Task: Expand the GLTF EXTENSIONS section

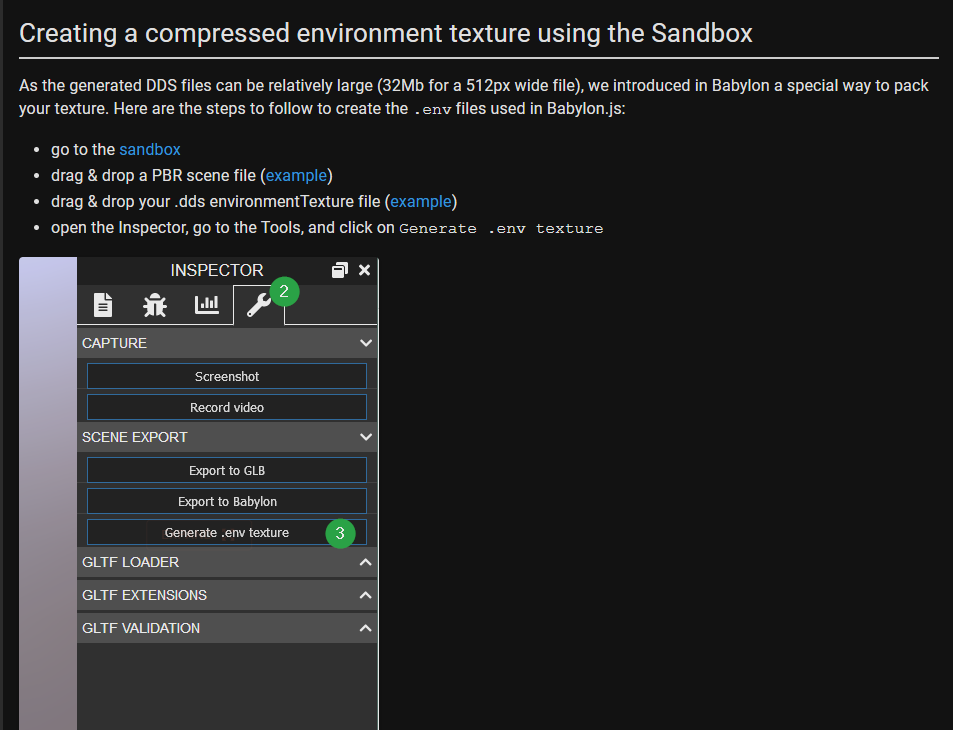Action: pos(227,595)
